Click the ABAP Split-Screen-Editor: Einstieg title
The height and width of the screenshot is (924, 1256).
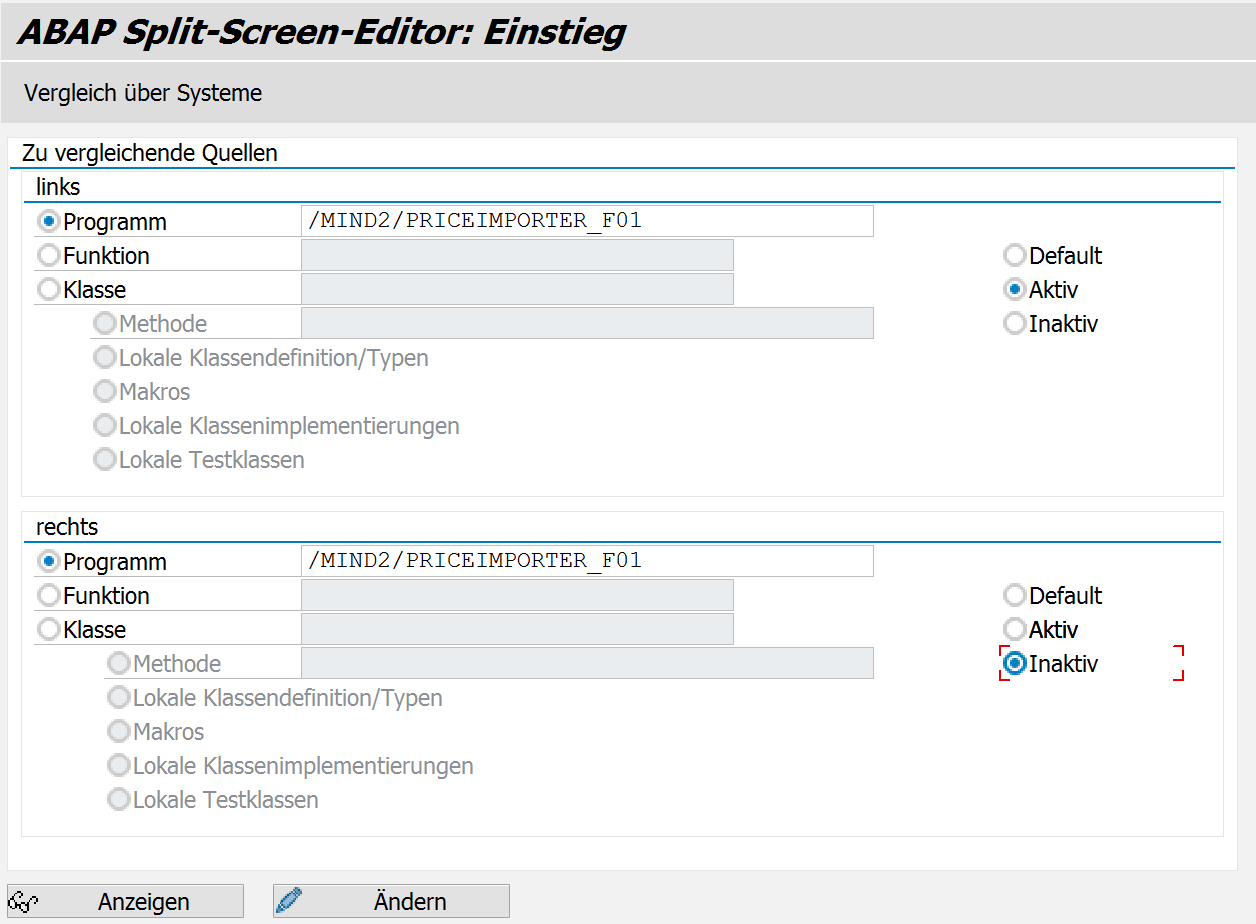pos(322,32)
